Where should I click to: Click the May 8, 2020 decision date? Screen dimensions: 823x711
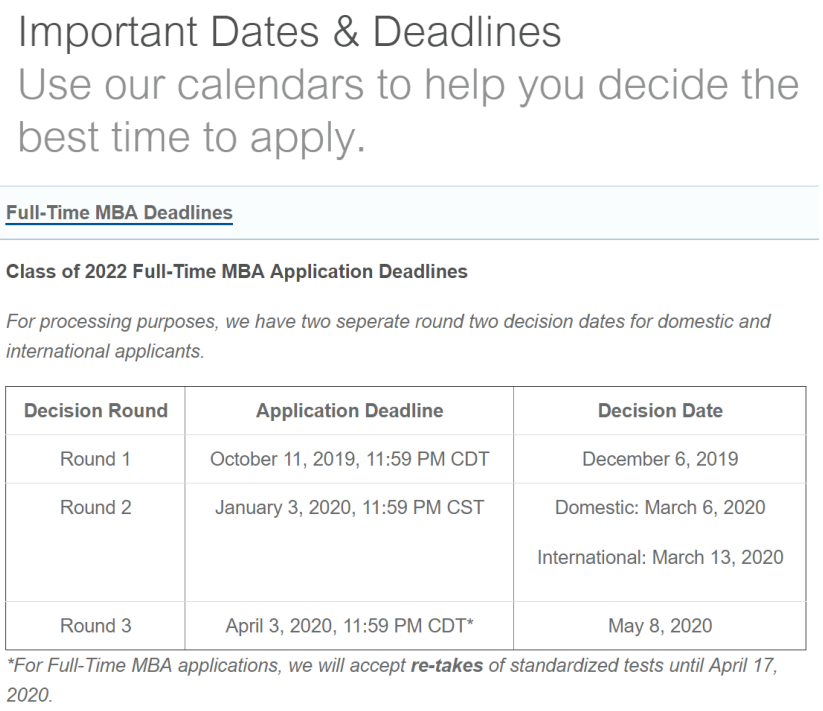(660, 626)
